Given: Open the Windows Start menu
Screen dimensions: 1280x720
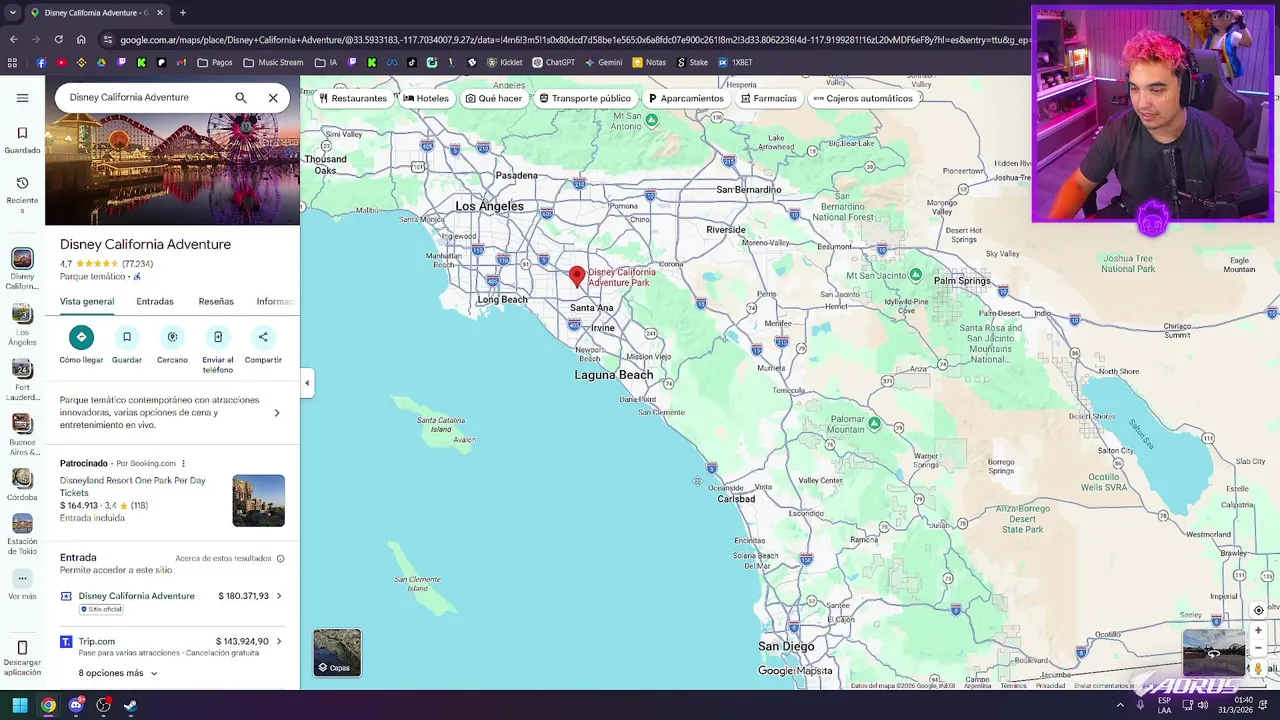Looking at the screenshot, I should pos(20,706).
